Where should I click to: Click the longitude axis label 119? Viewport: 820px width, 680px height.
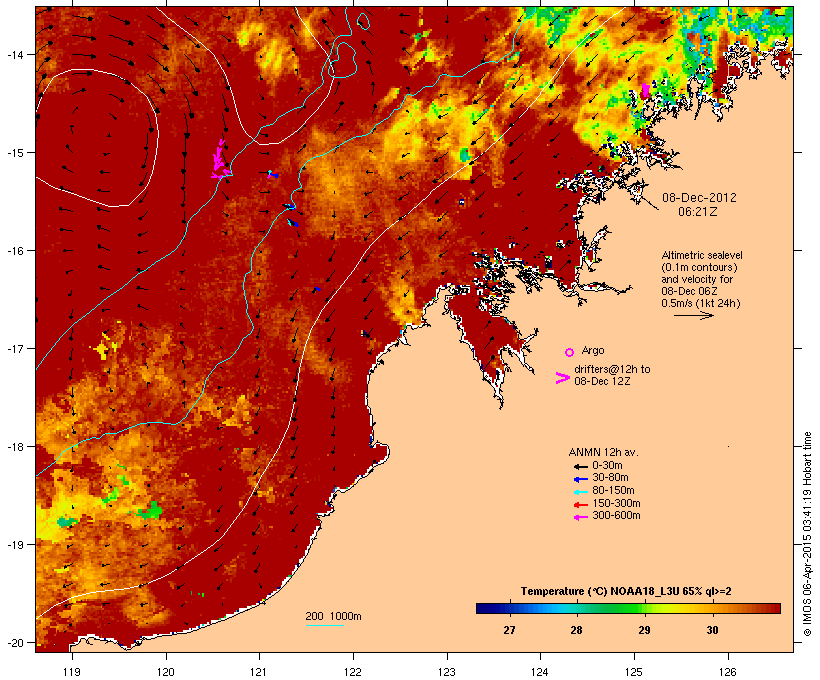pos(72,672)
